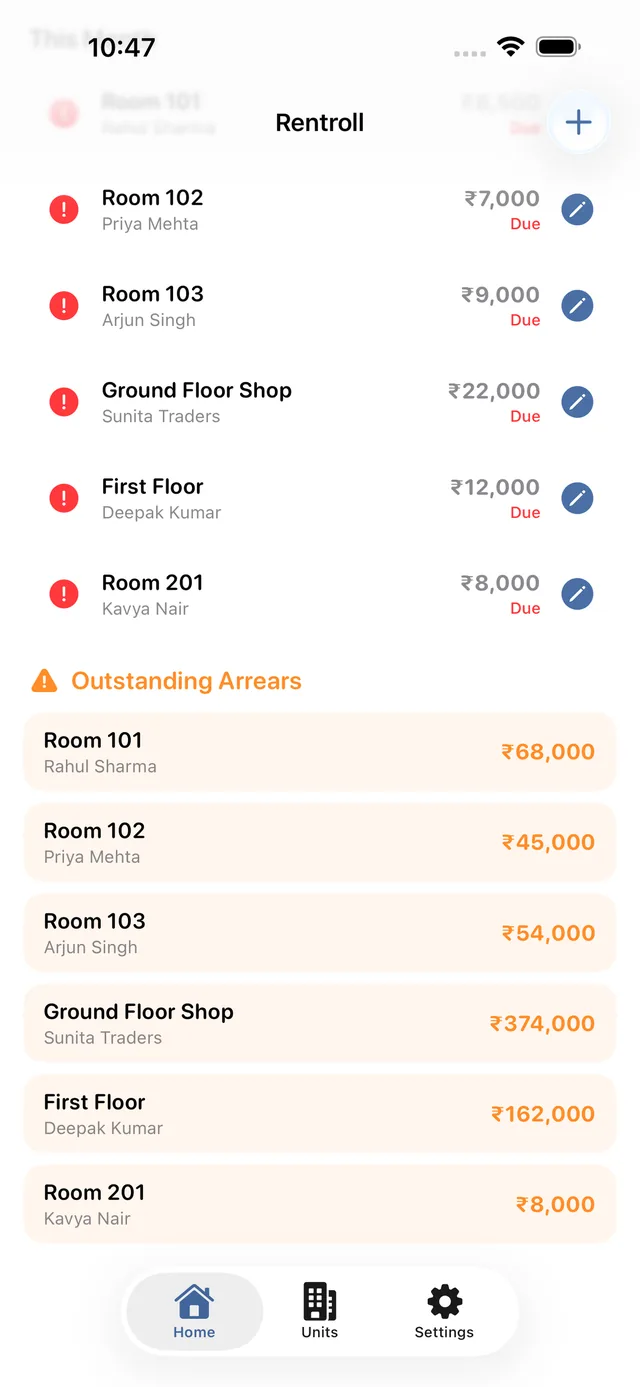The width and height of the screenshot is (640, 1387).
Task: Open Room 101 arrears card ₹68,000
Action: pyautogui.click(x=320, y=752)
